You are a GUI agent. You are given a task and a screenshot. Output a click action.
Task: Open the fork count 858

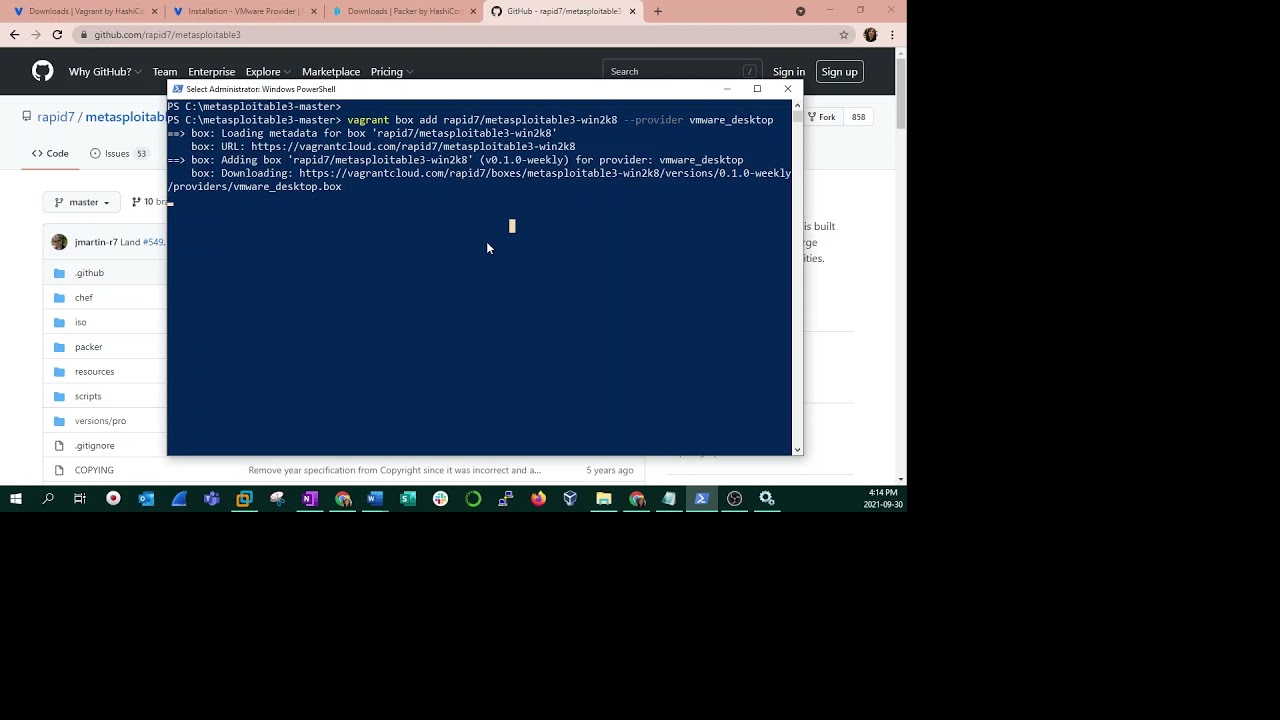[858, 117]
